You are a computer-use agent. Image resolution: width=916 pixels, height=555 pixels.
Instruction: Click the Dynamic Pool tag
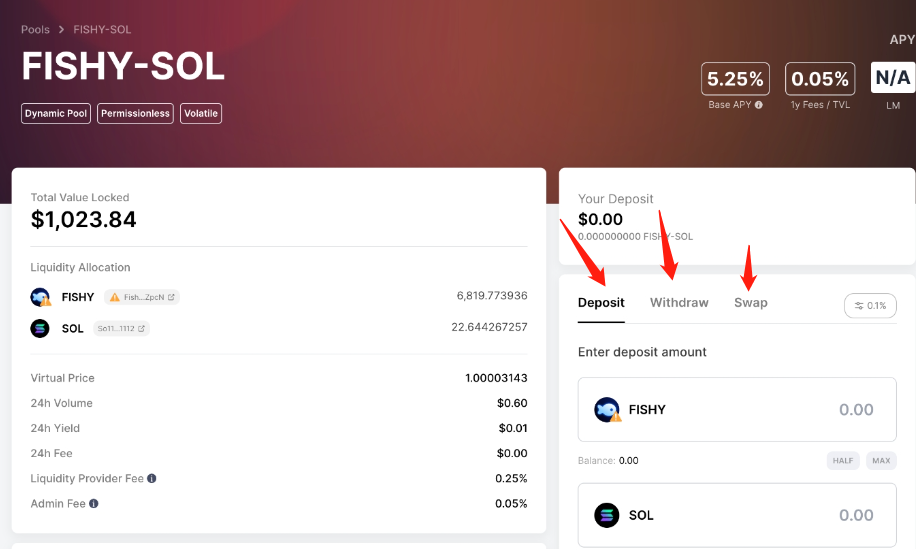[57, 114]
